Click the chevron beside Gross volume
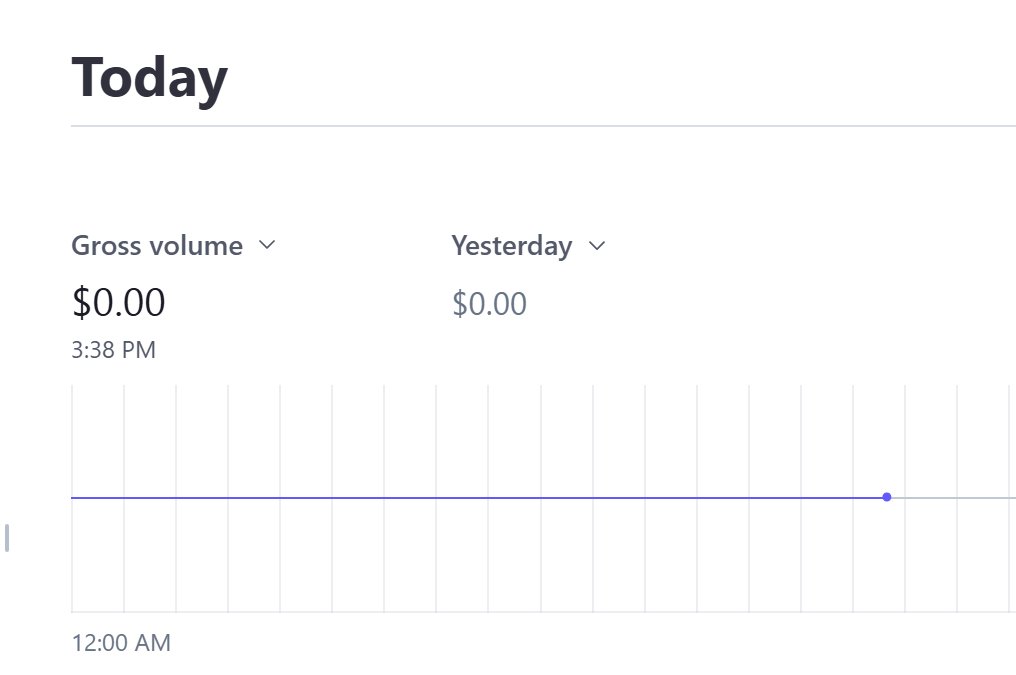The image size is (1016, 675). 267,245
